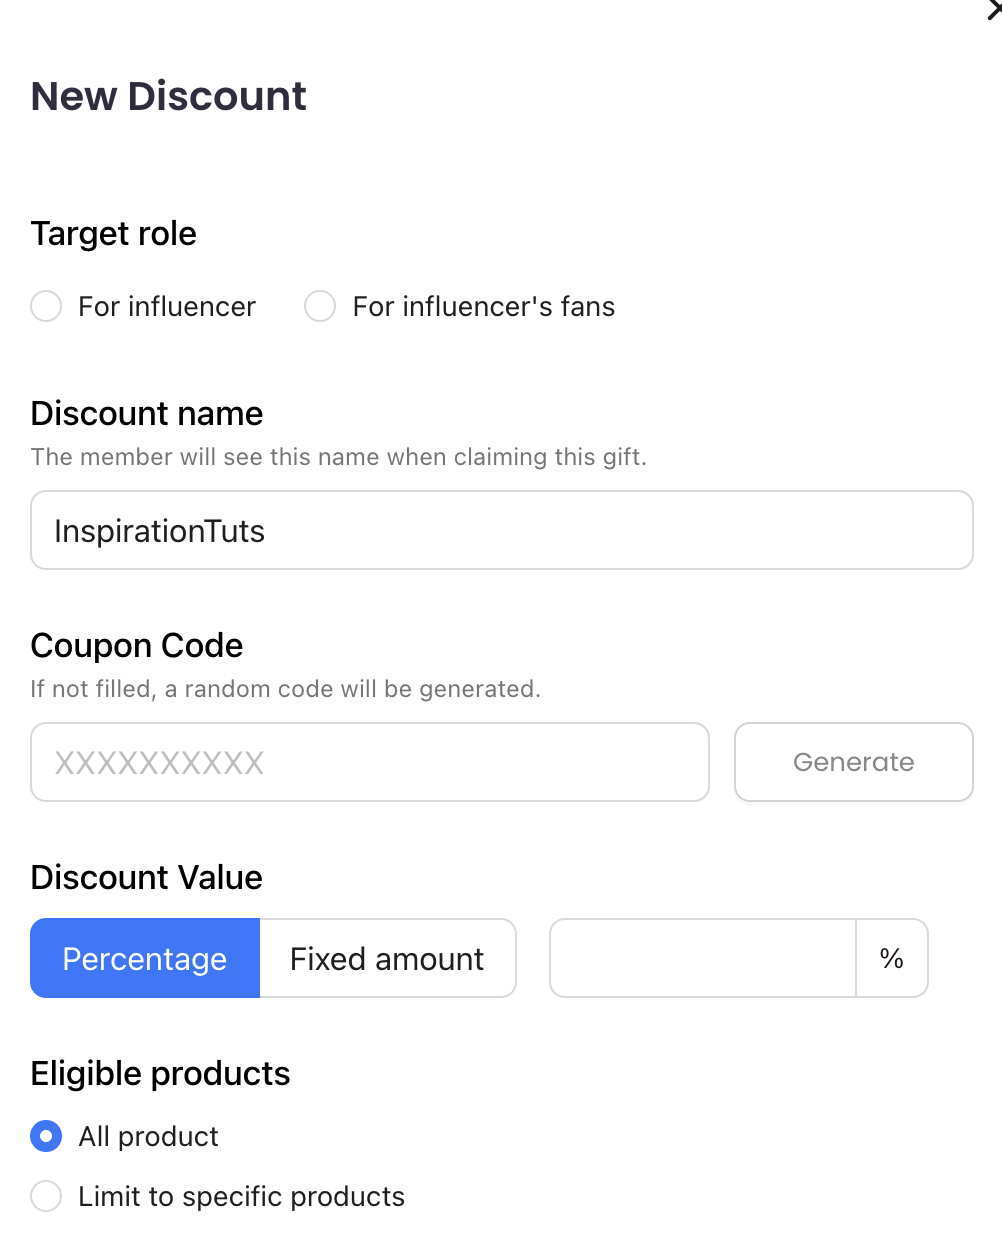Click the Discount Value section label
The image size is (1002, 1252).
click(147, 877)
